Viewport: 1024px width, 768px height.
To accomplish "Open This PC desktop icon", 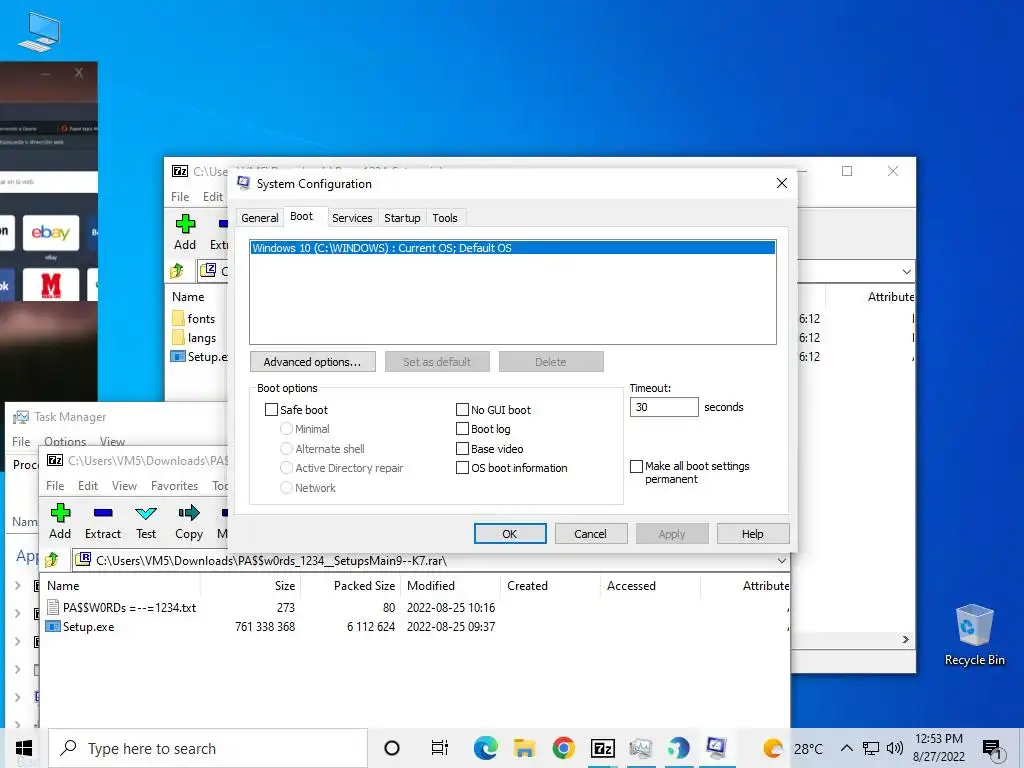I will (39, 31).
